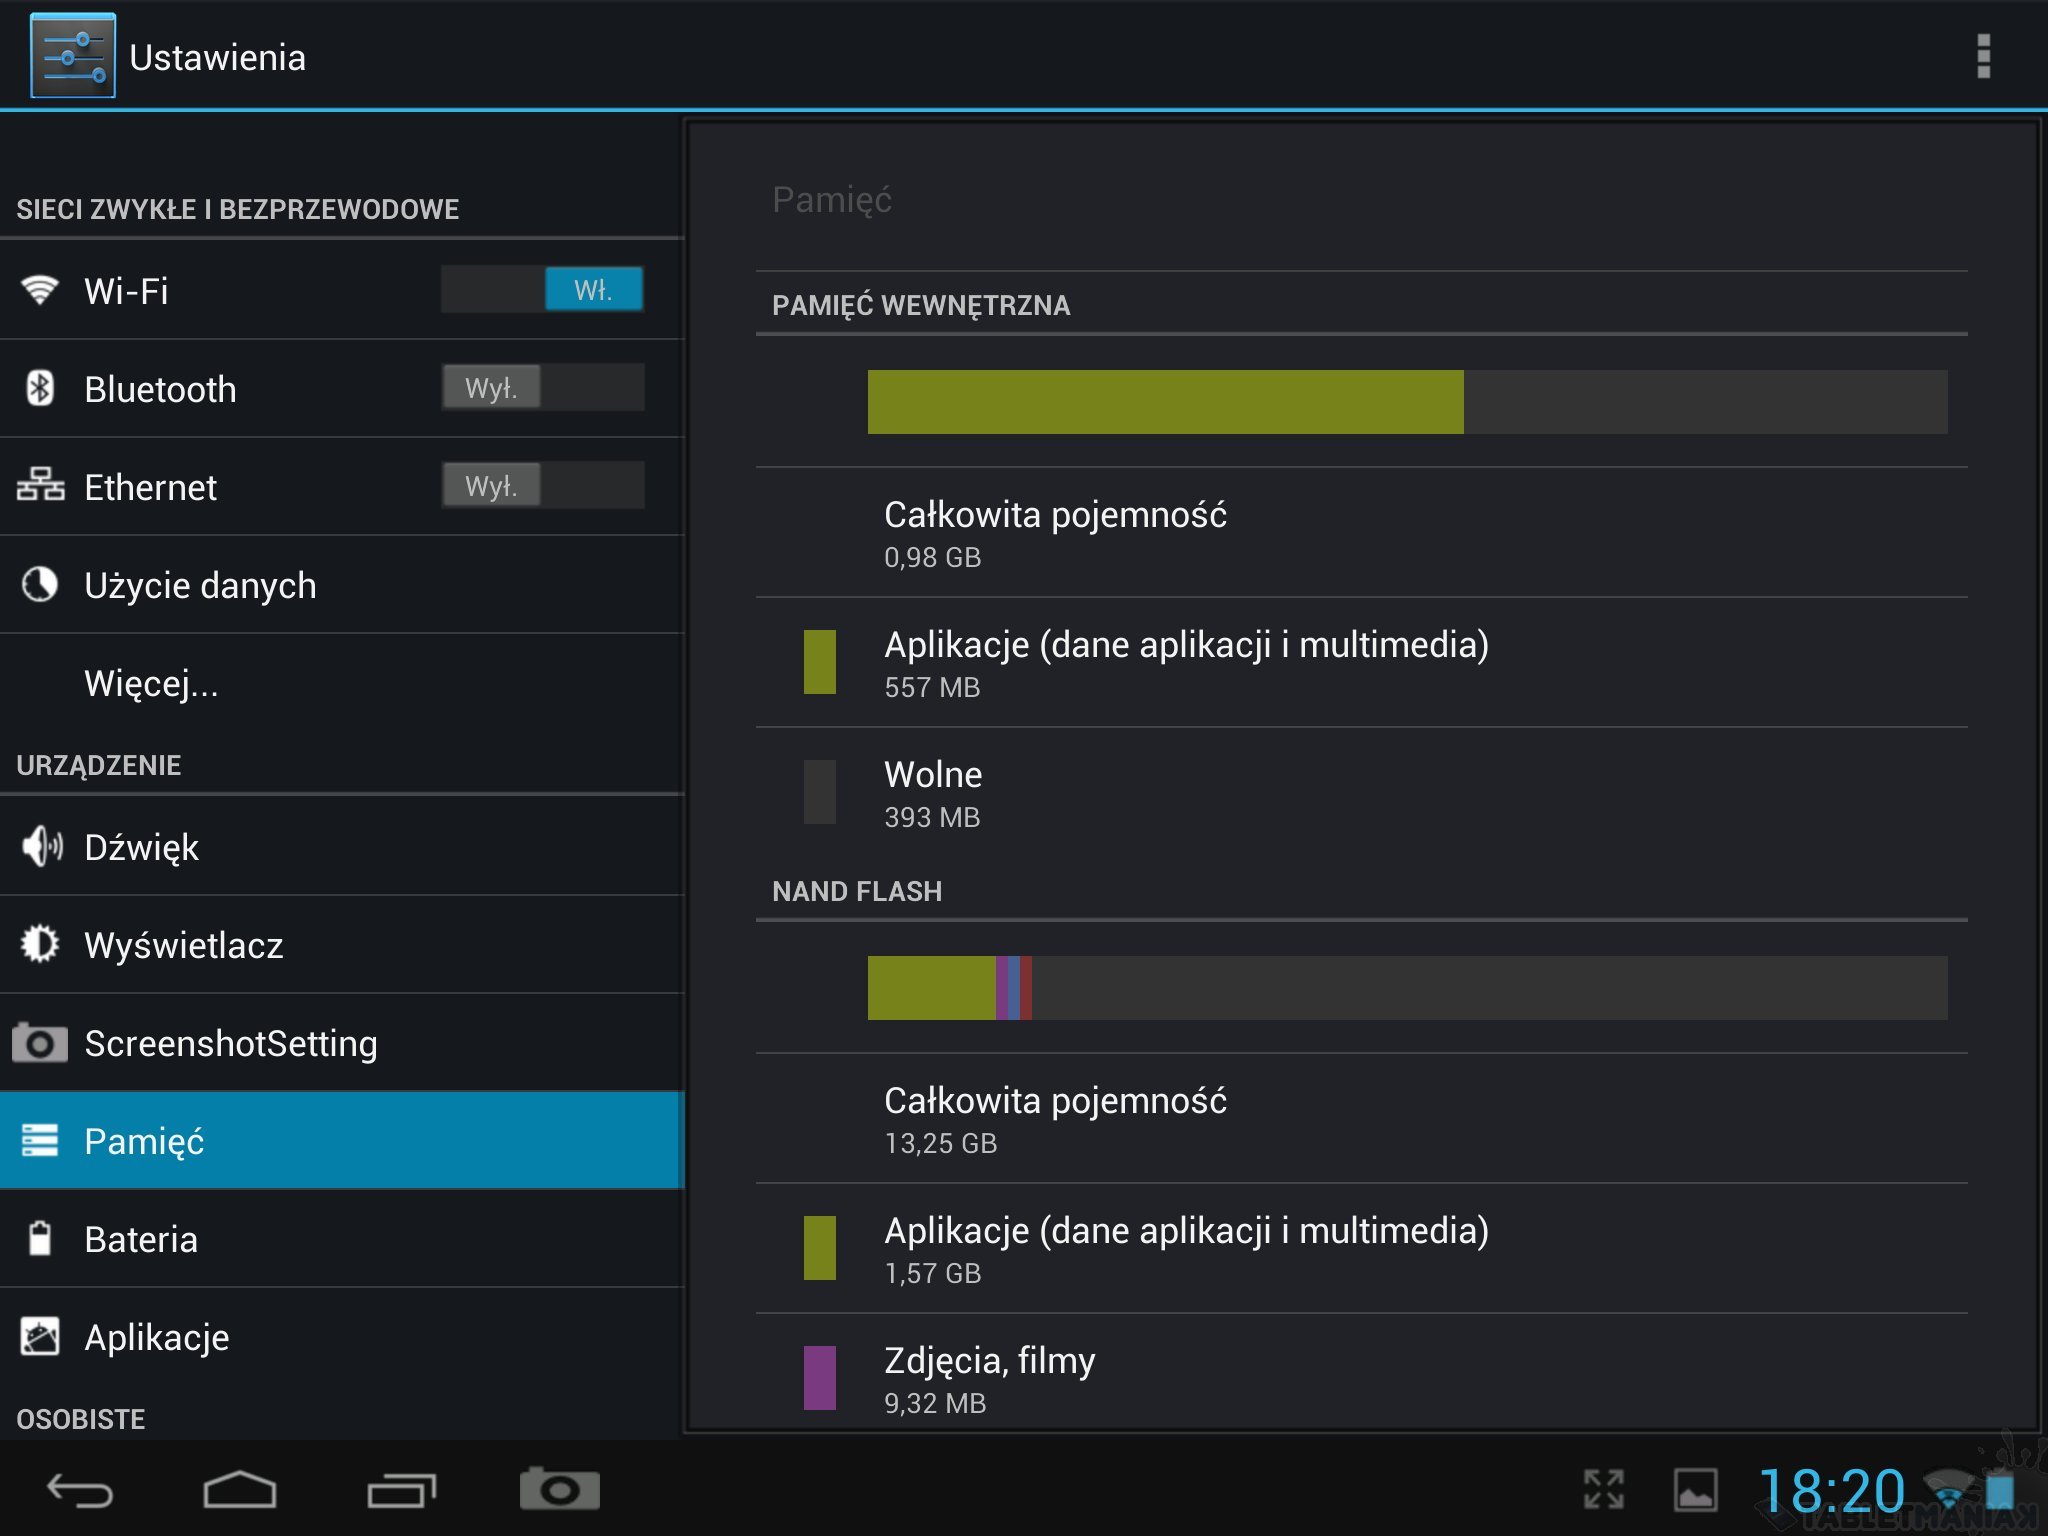Click the internal storage usage bar

point(1406,402)
